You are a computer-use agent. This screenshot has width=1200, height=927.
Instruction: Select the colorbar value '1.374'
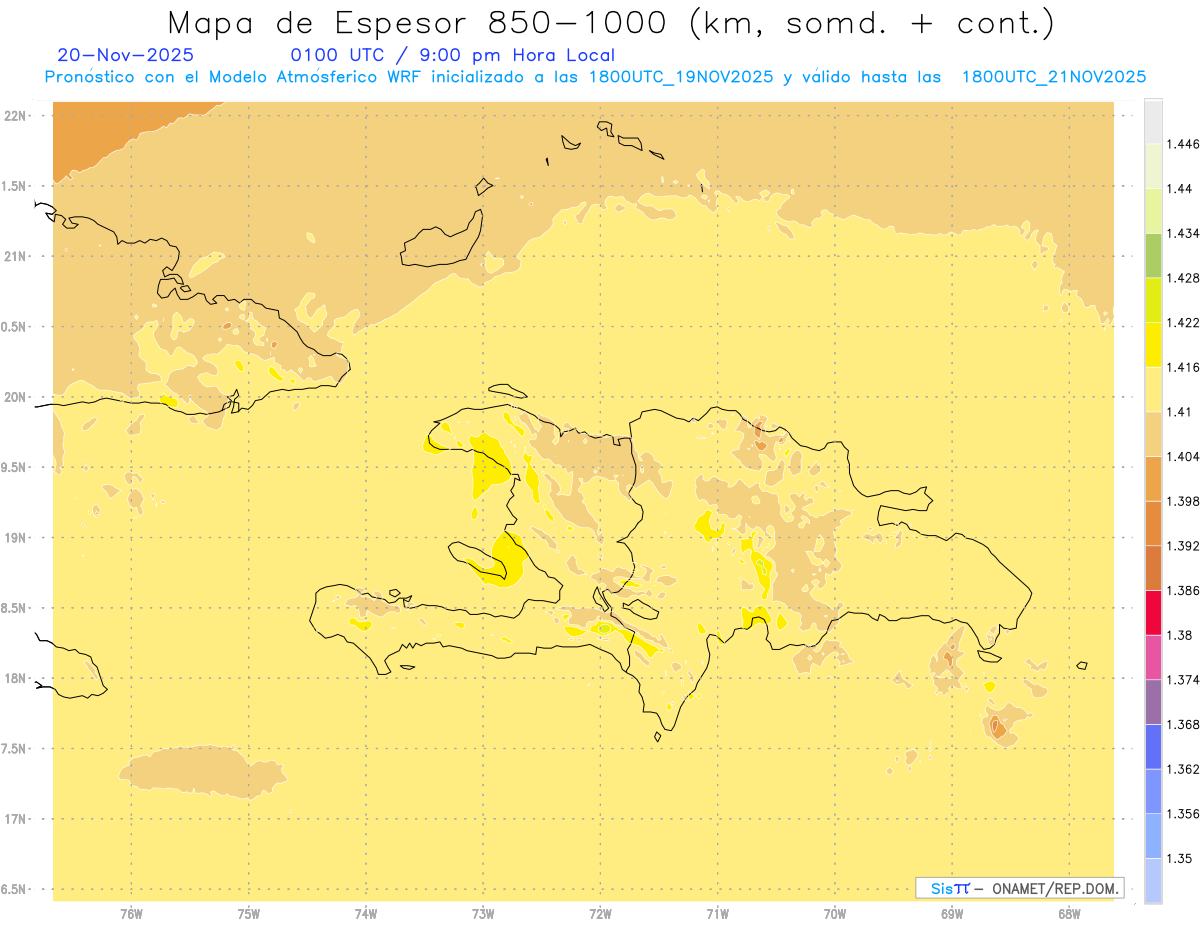point(1181,680)
